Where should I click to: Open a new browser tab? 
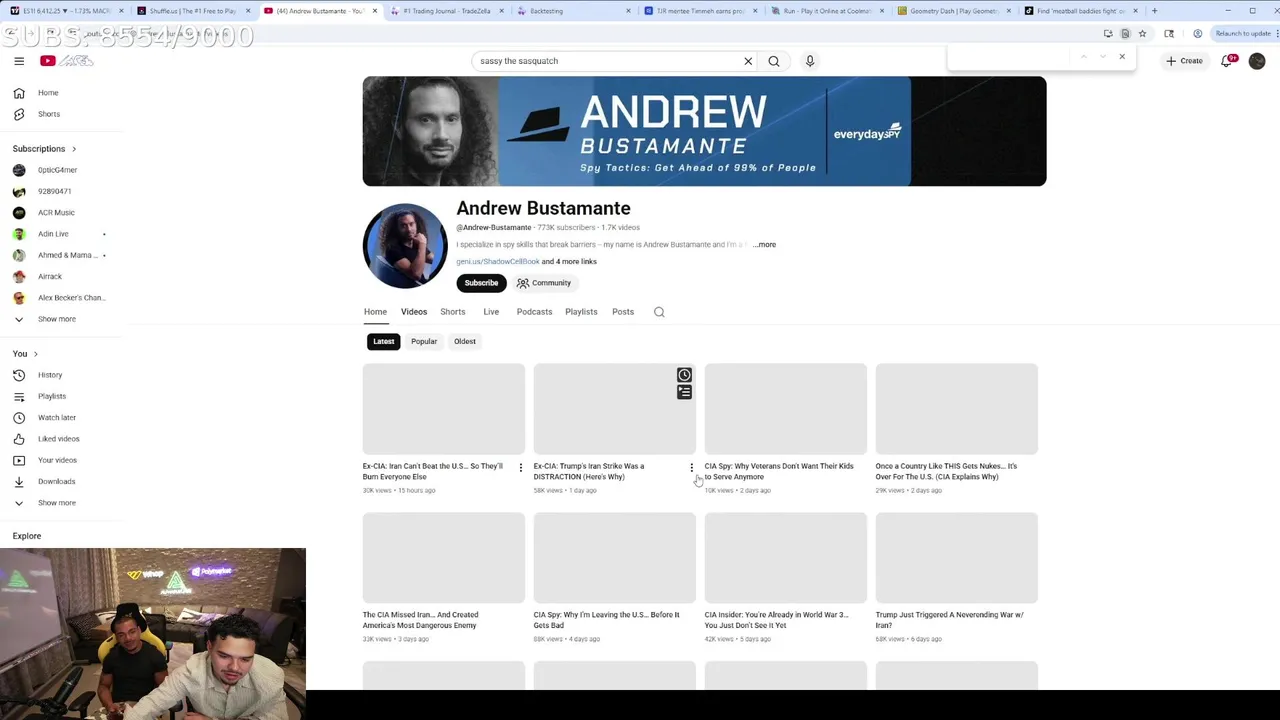point(1154,11)
